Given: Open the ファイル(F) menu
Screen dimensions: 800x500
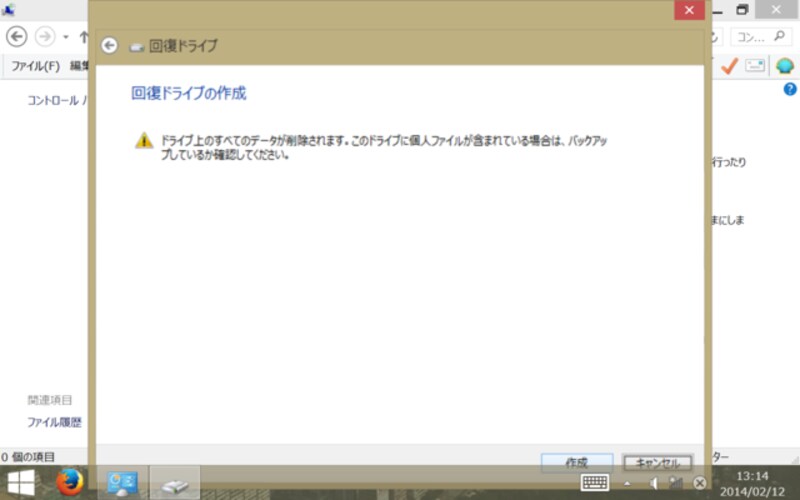Looking at the screenshot, I should click(35, 66).
